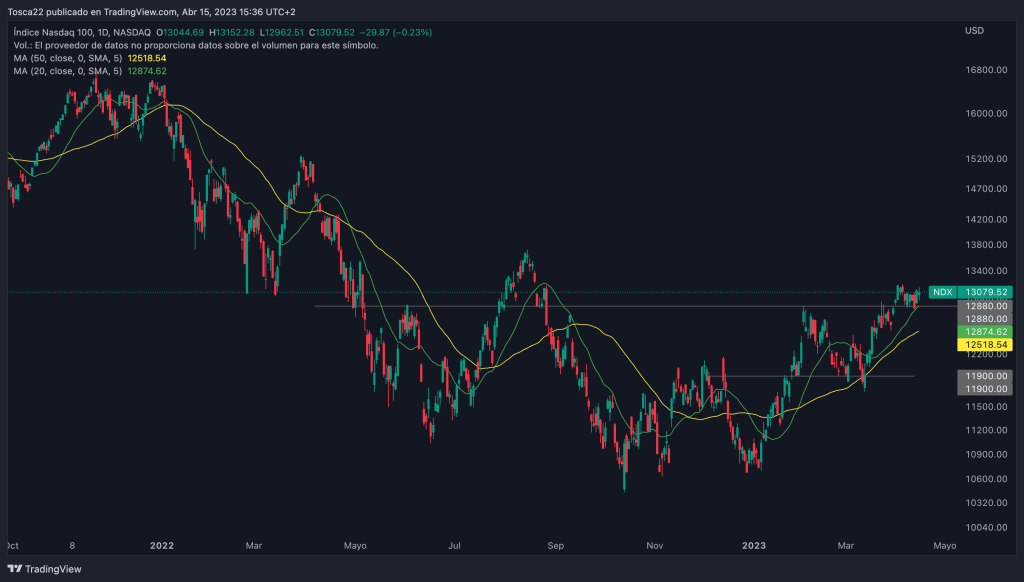Click the green 12874.62 tag on the price axis
1024x582 pixels.
coord(985,331)
